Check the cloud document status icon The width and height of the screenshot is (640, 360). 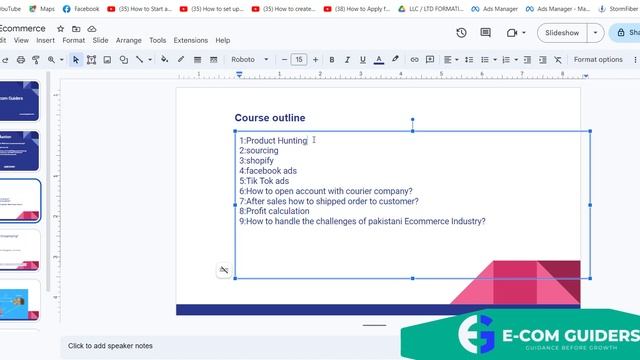coord(92,29)
